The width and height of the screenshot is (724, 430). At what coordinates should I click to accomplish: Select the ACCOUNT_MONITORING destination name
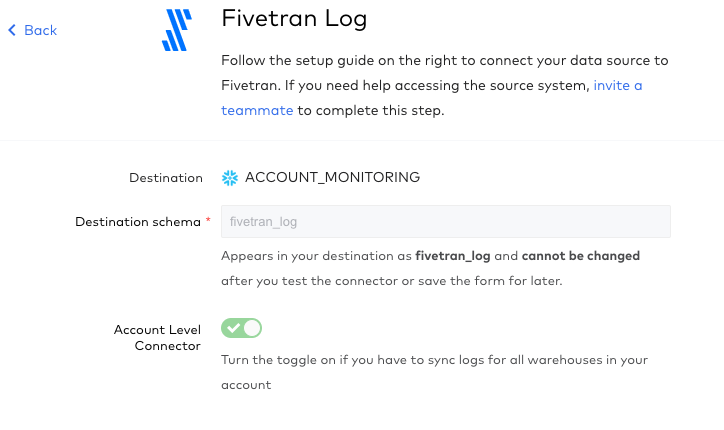[332, 177]
